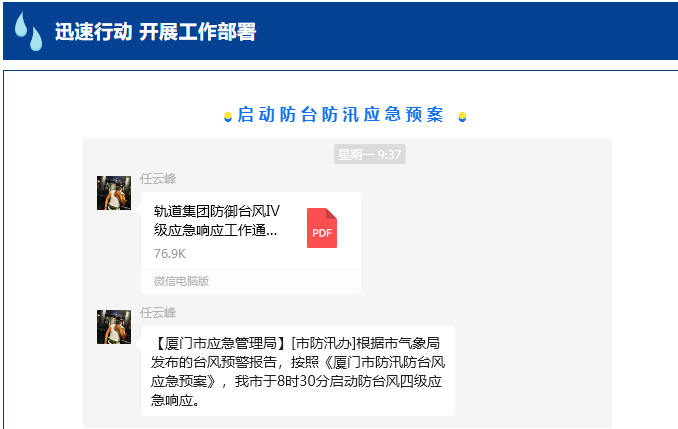Open the red PDF file icon
This screenshot has width=678, height=429.
[322, 228]
